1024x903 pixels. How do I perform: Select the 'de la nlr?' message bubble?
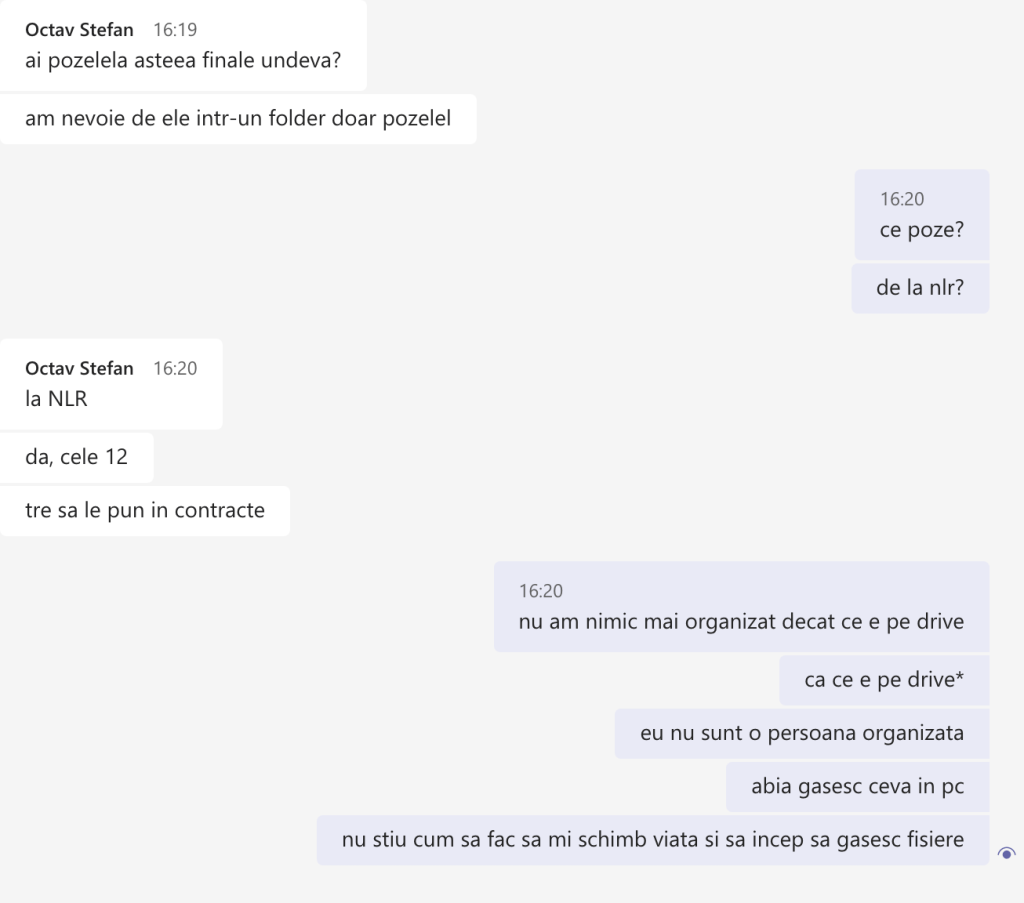920,288
